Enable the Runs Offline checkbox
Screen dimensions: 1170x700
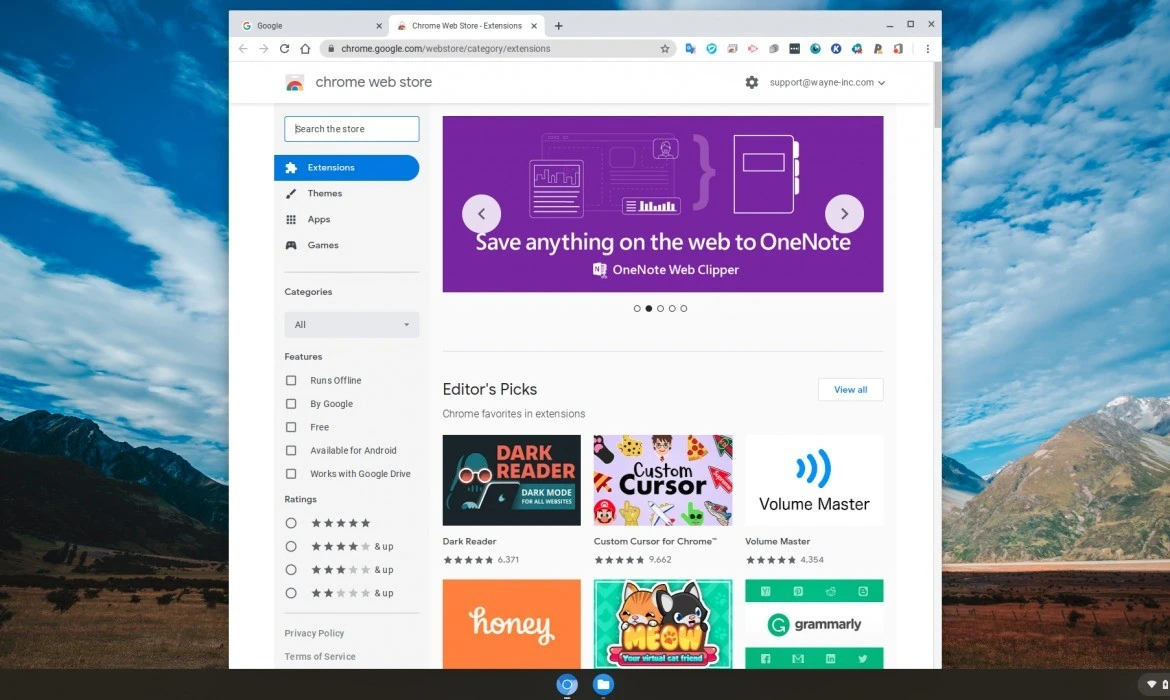click(x=291, y=381)
